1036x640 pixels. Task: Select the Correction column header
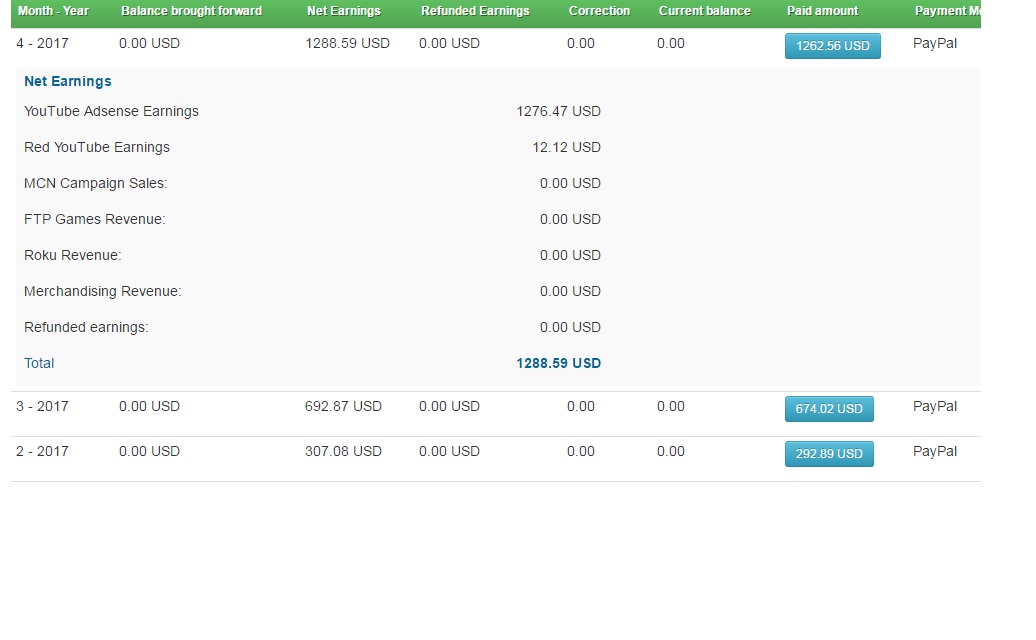tap(599, 11)
